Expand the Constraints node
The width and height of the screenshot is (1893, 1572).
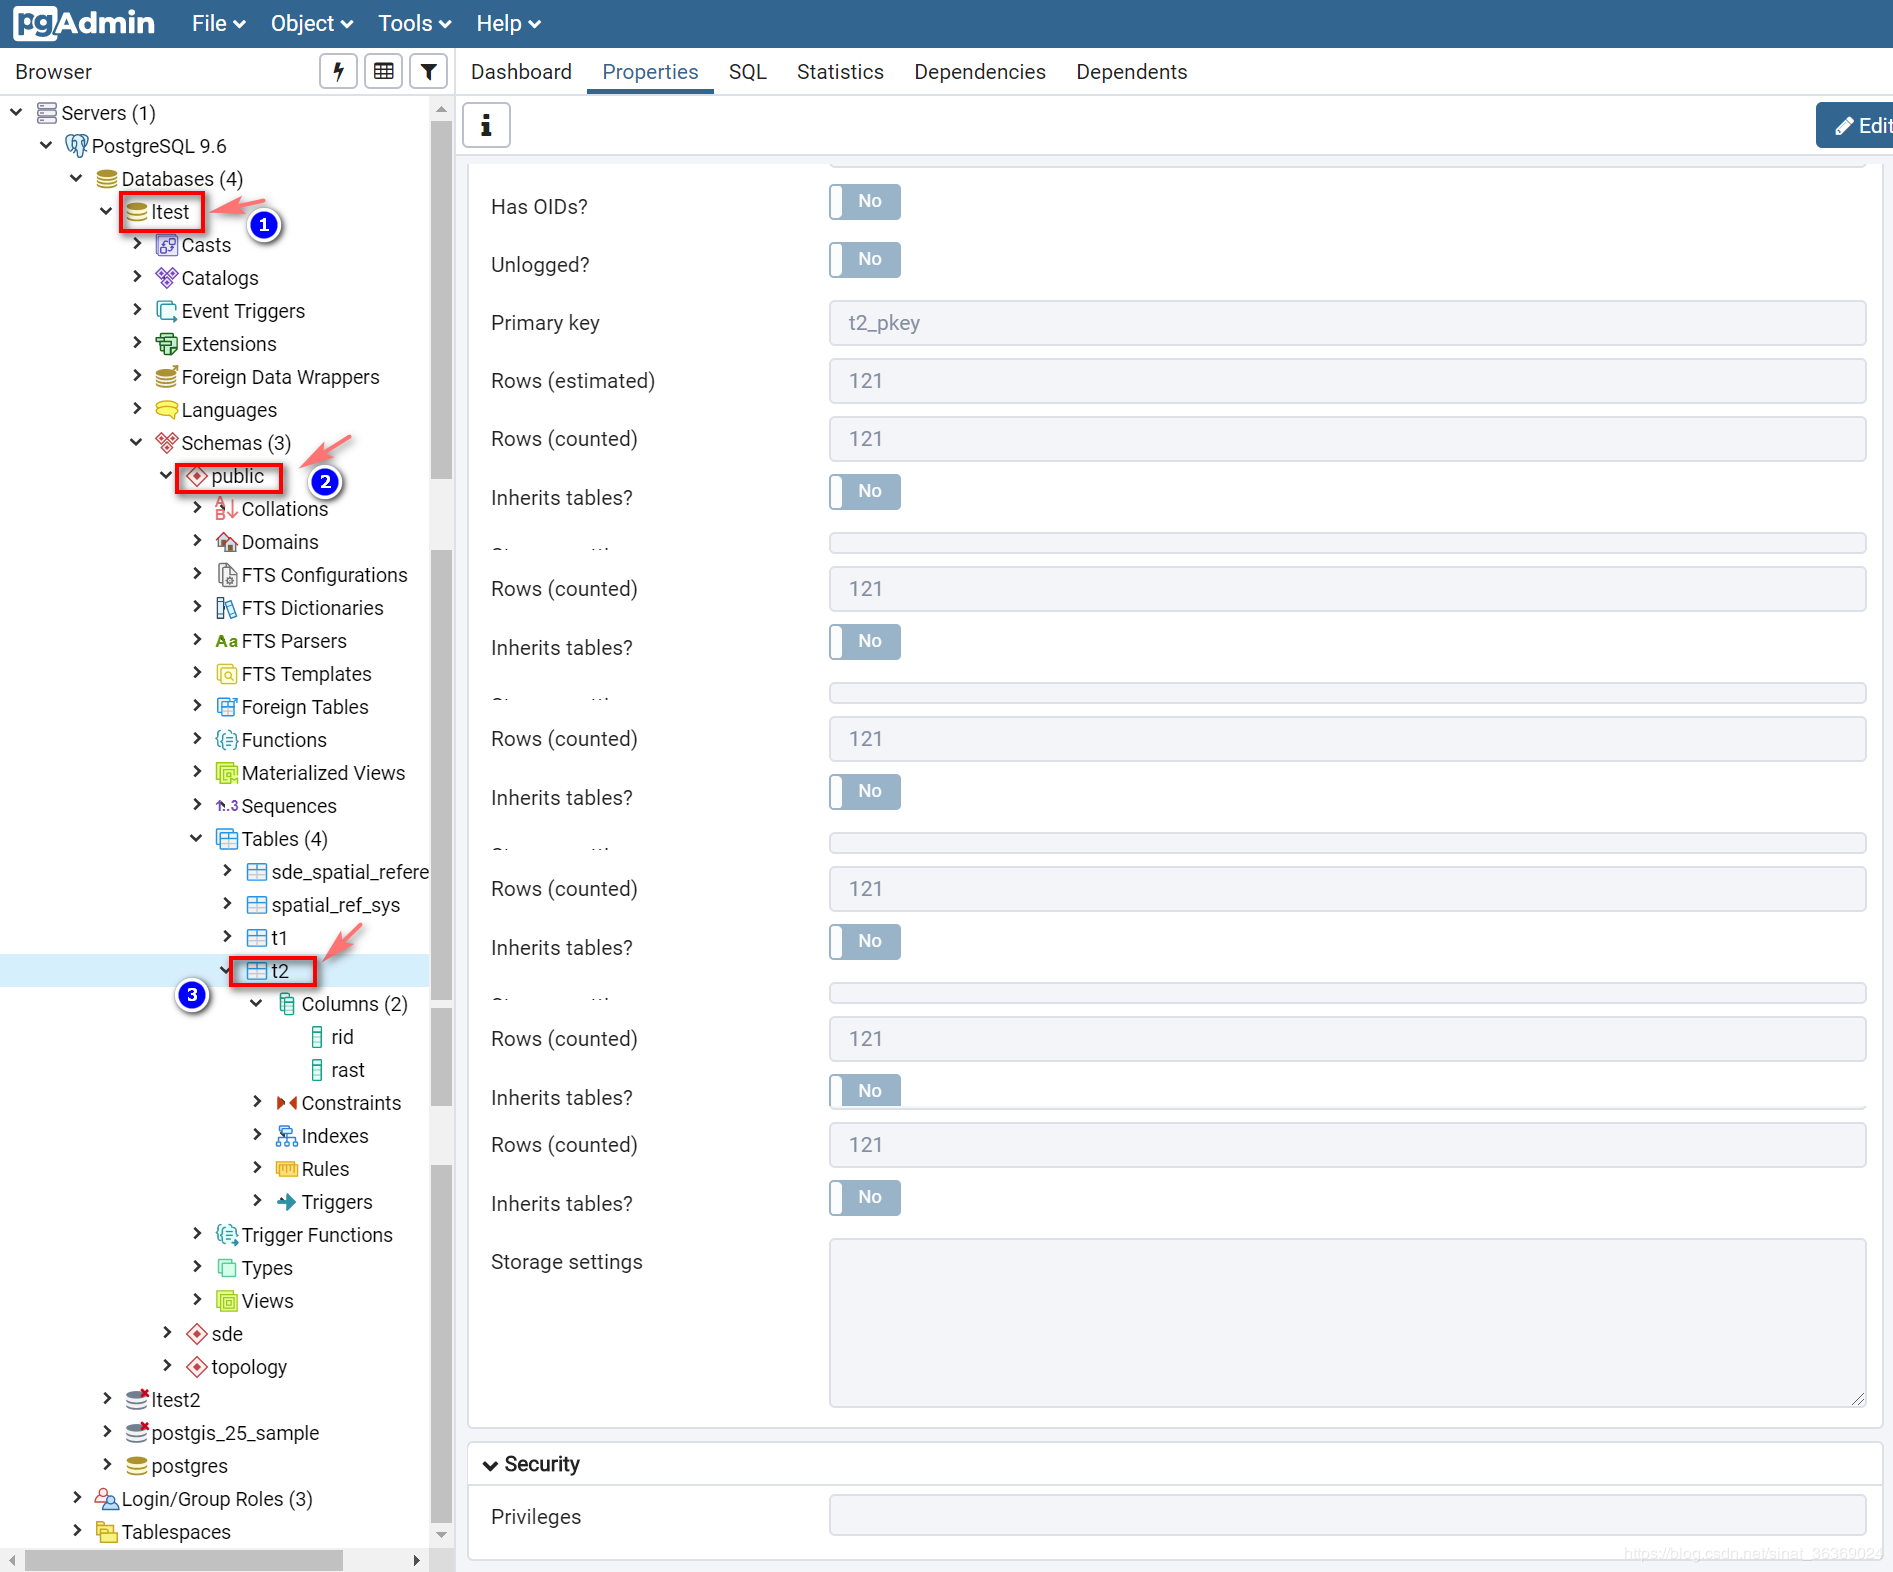tap(257, 1102)
